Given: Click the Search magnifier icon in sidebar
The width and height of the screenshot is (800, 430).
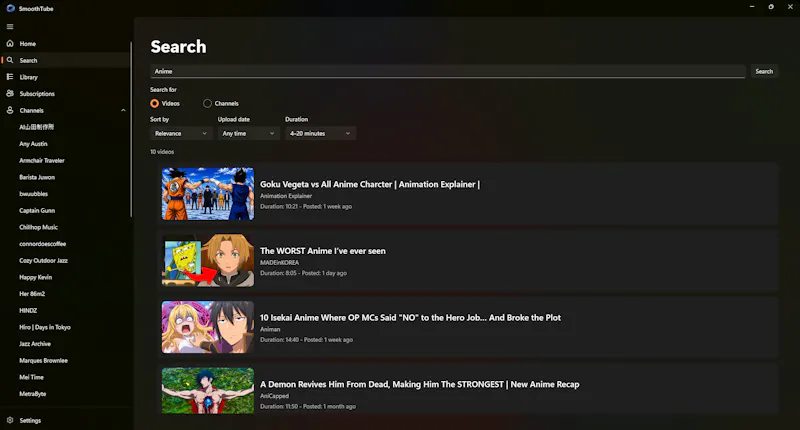Looking at the screenshot, I should [10, 60].
